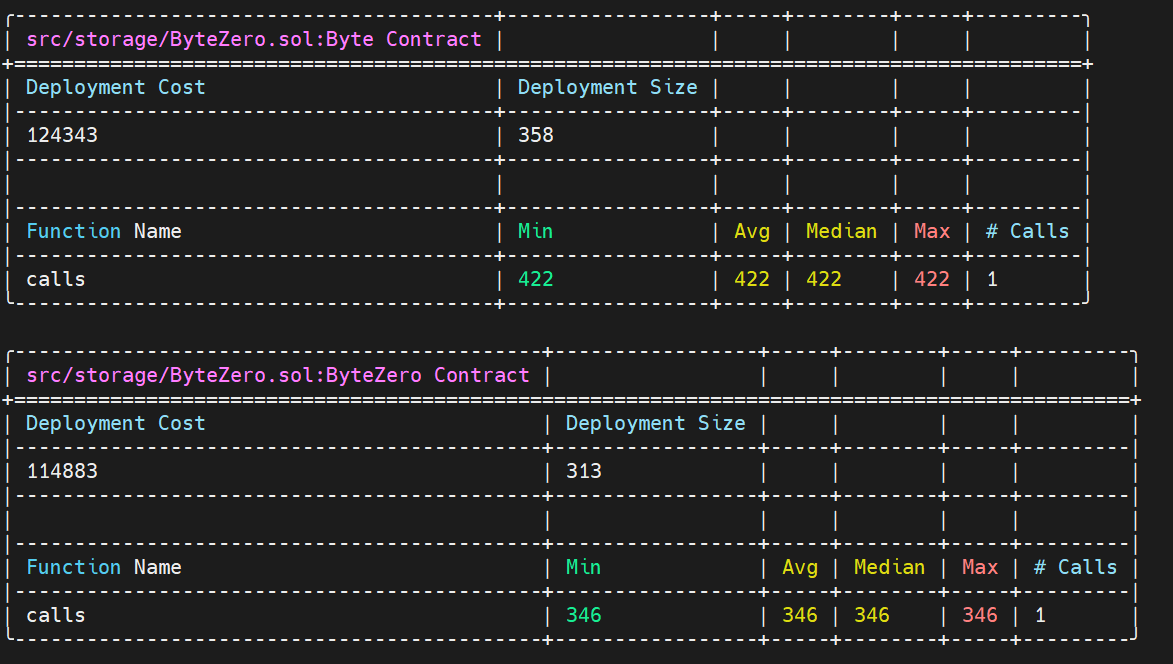Click the red Max header in second table
1173x664 pixels.
[x=980, y=567]
